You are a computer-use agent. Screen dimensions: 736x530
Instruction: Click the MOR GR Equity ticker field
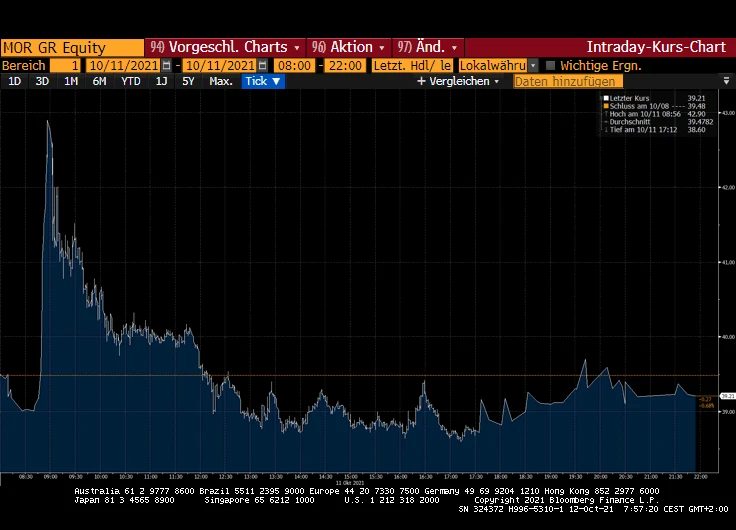(72, 47)
